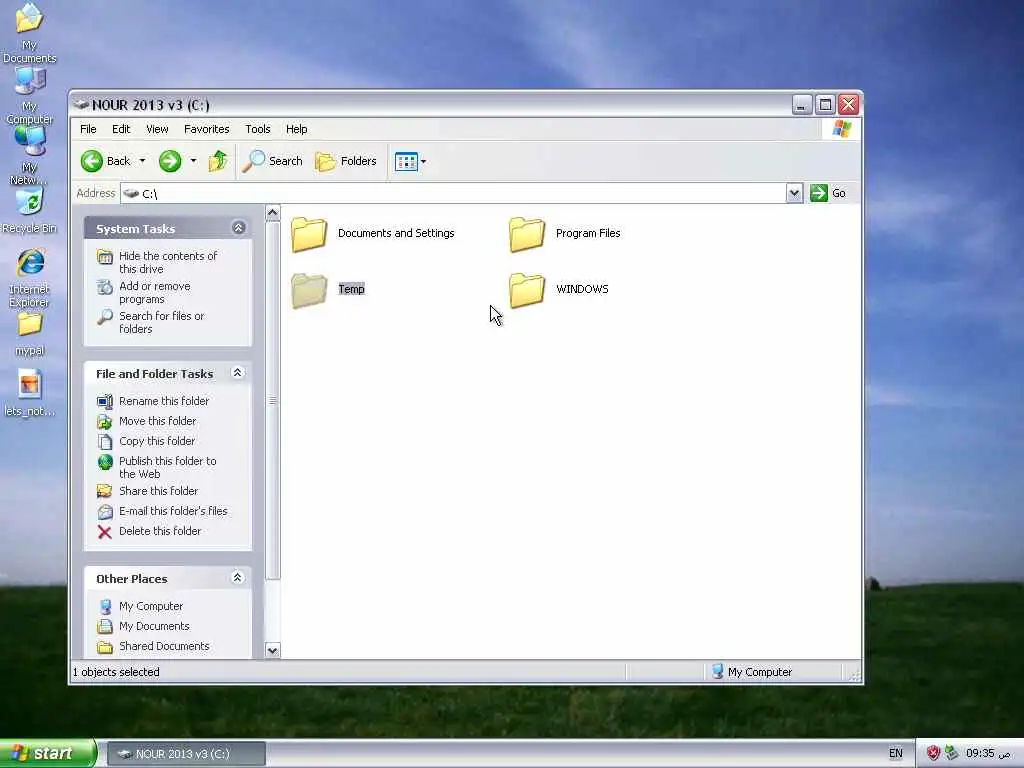Click the Copy this folder icon
This screenshot has height=768, width=1024.
(104, 441)
